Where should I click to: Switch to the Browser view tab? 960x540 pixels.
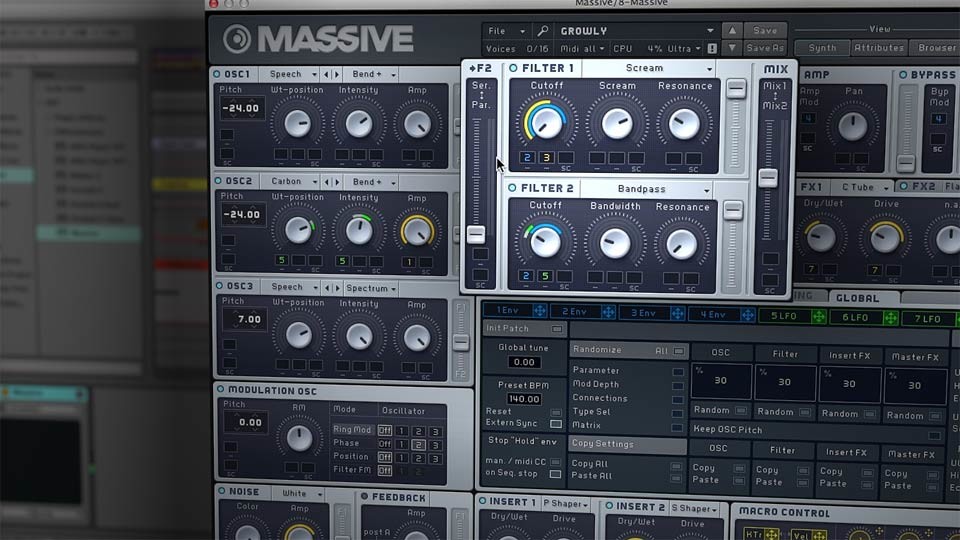pyautogui.click(x=936, y=48)
